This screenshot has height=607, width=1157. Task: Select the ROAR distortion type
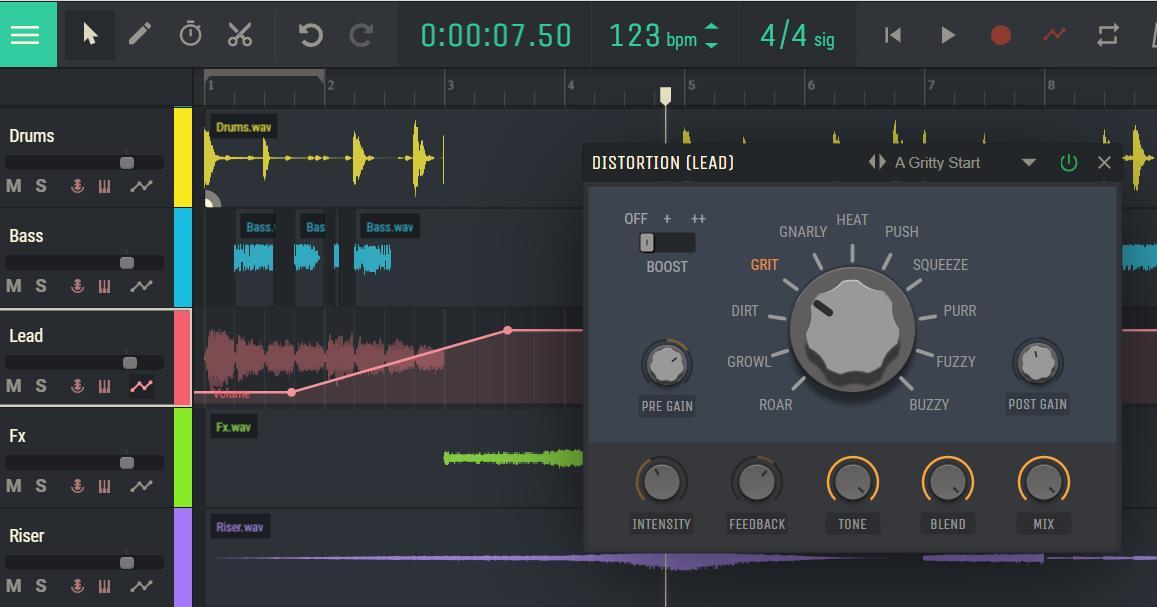point(776,405)
